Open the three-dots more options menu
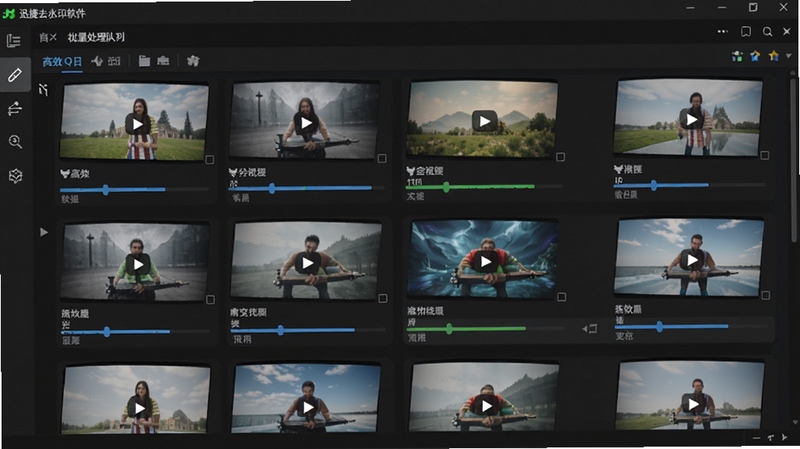 tap(722, 32)
